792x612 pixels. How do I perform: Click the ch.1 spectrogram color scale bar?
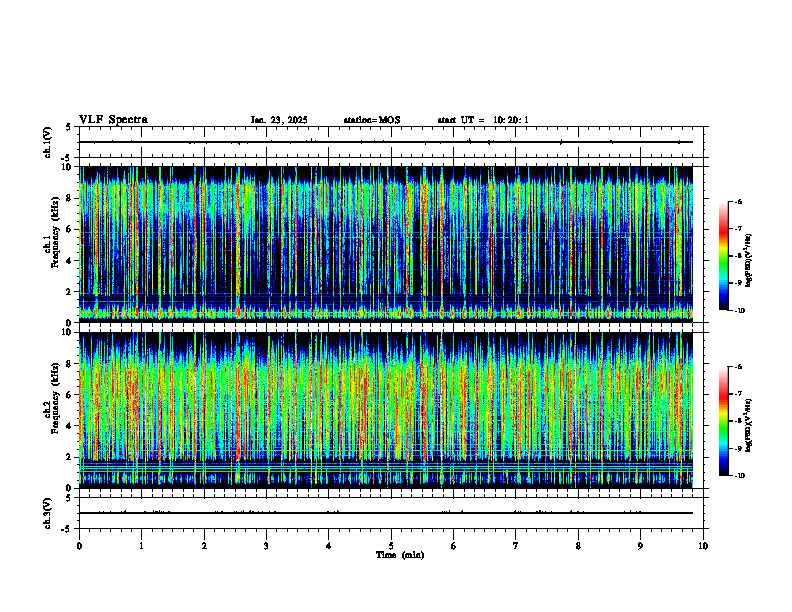pos(724,256)
